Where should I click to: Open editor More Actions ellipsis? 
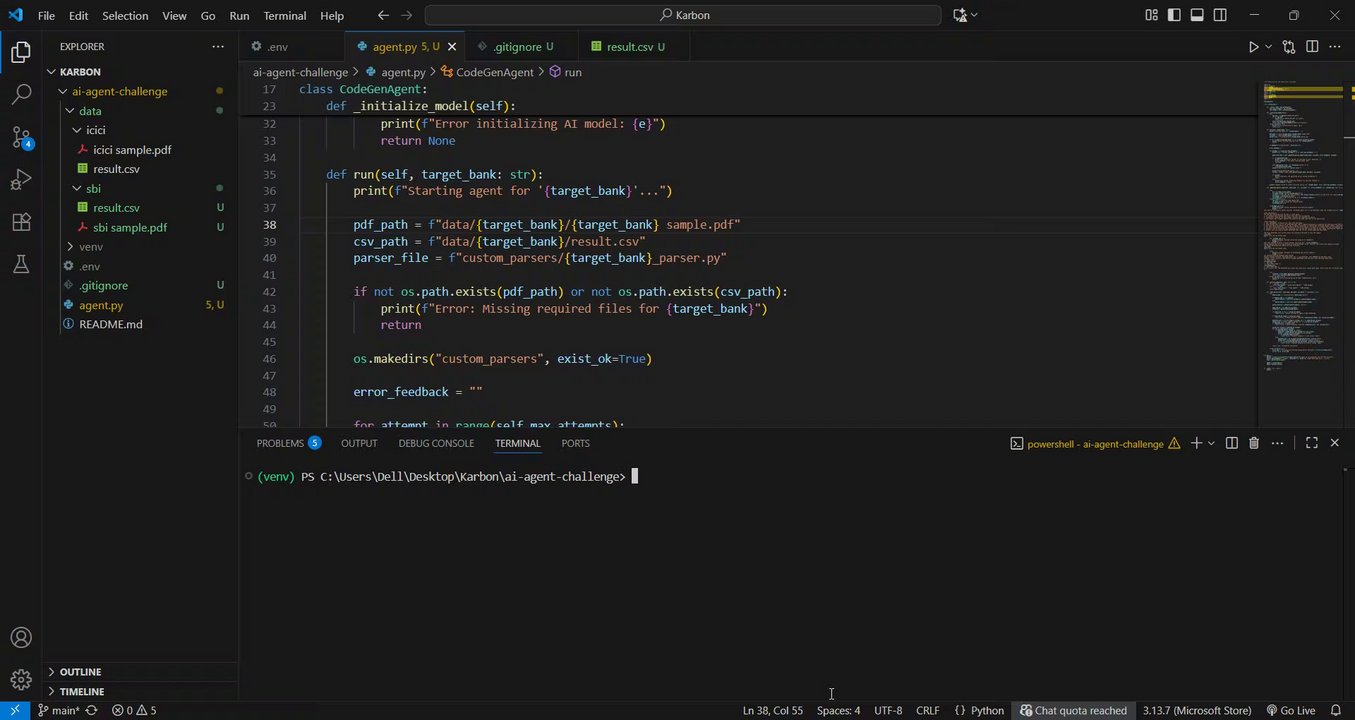coord(1335,47)
